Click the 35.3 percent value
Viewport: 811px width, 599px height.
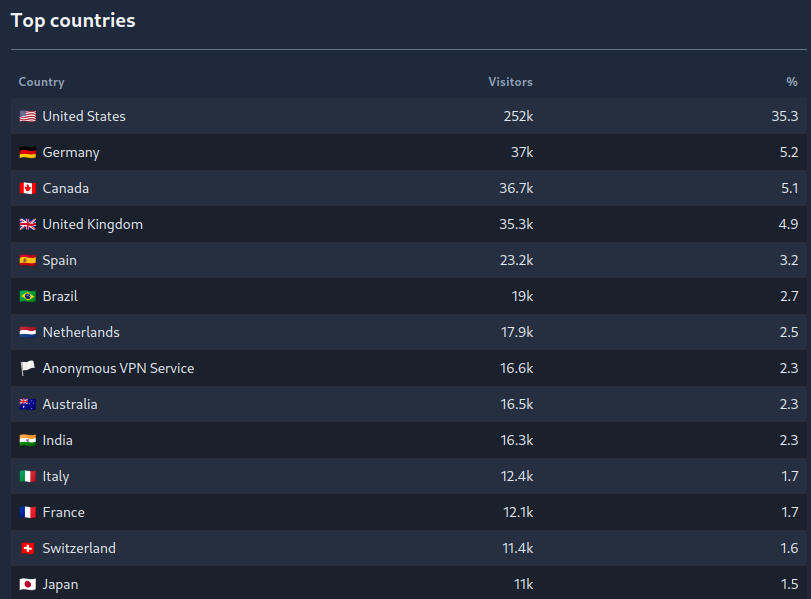click(x=784, y=116)
